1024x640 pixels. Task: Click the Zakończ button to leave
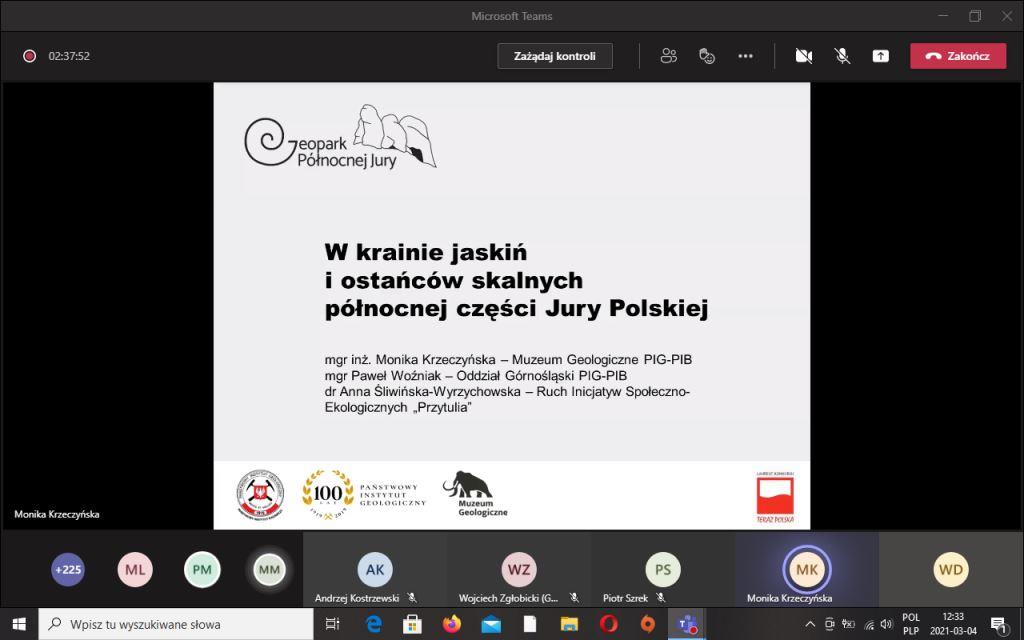957,56
